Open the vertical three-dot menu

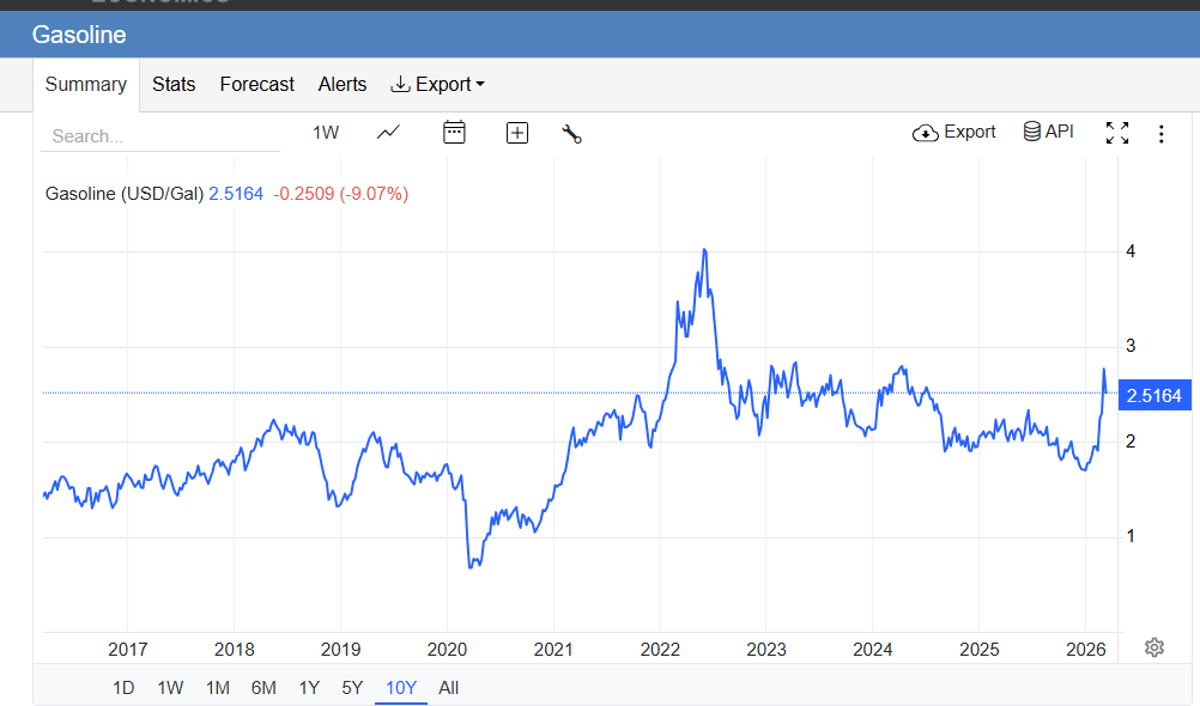point(1161,131)
